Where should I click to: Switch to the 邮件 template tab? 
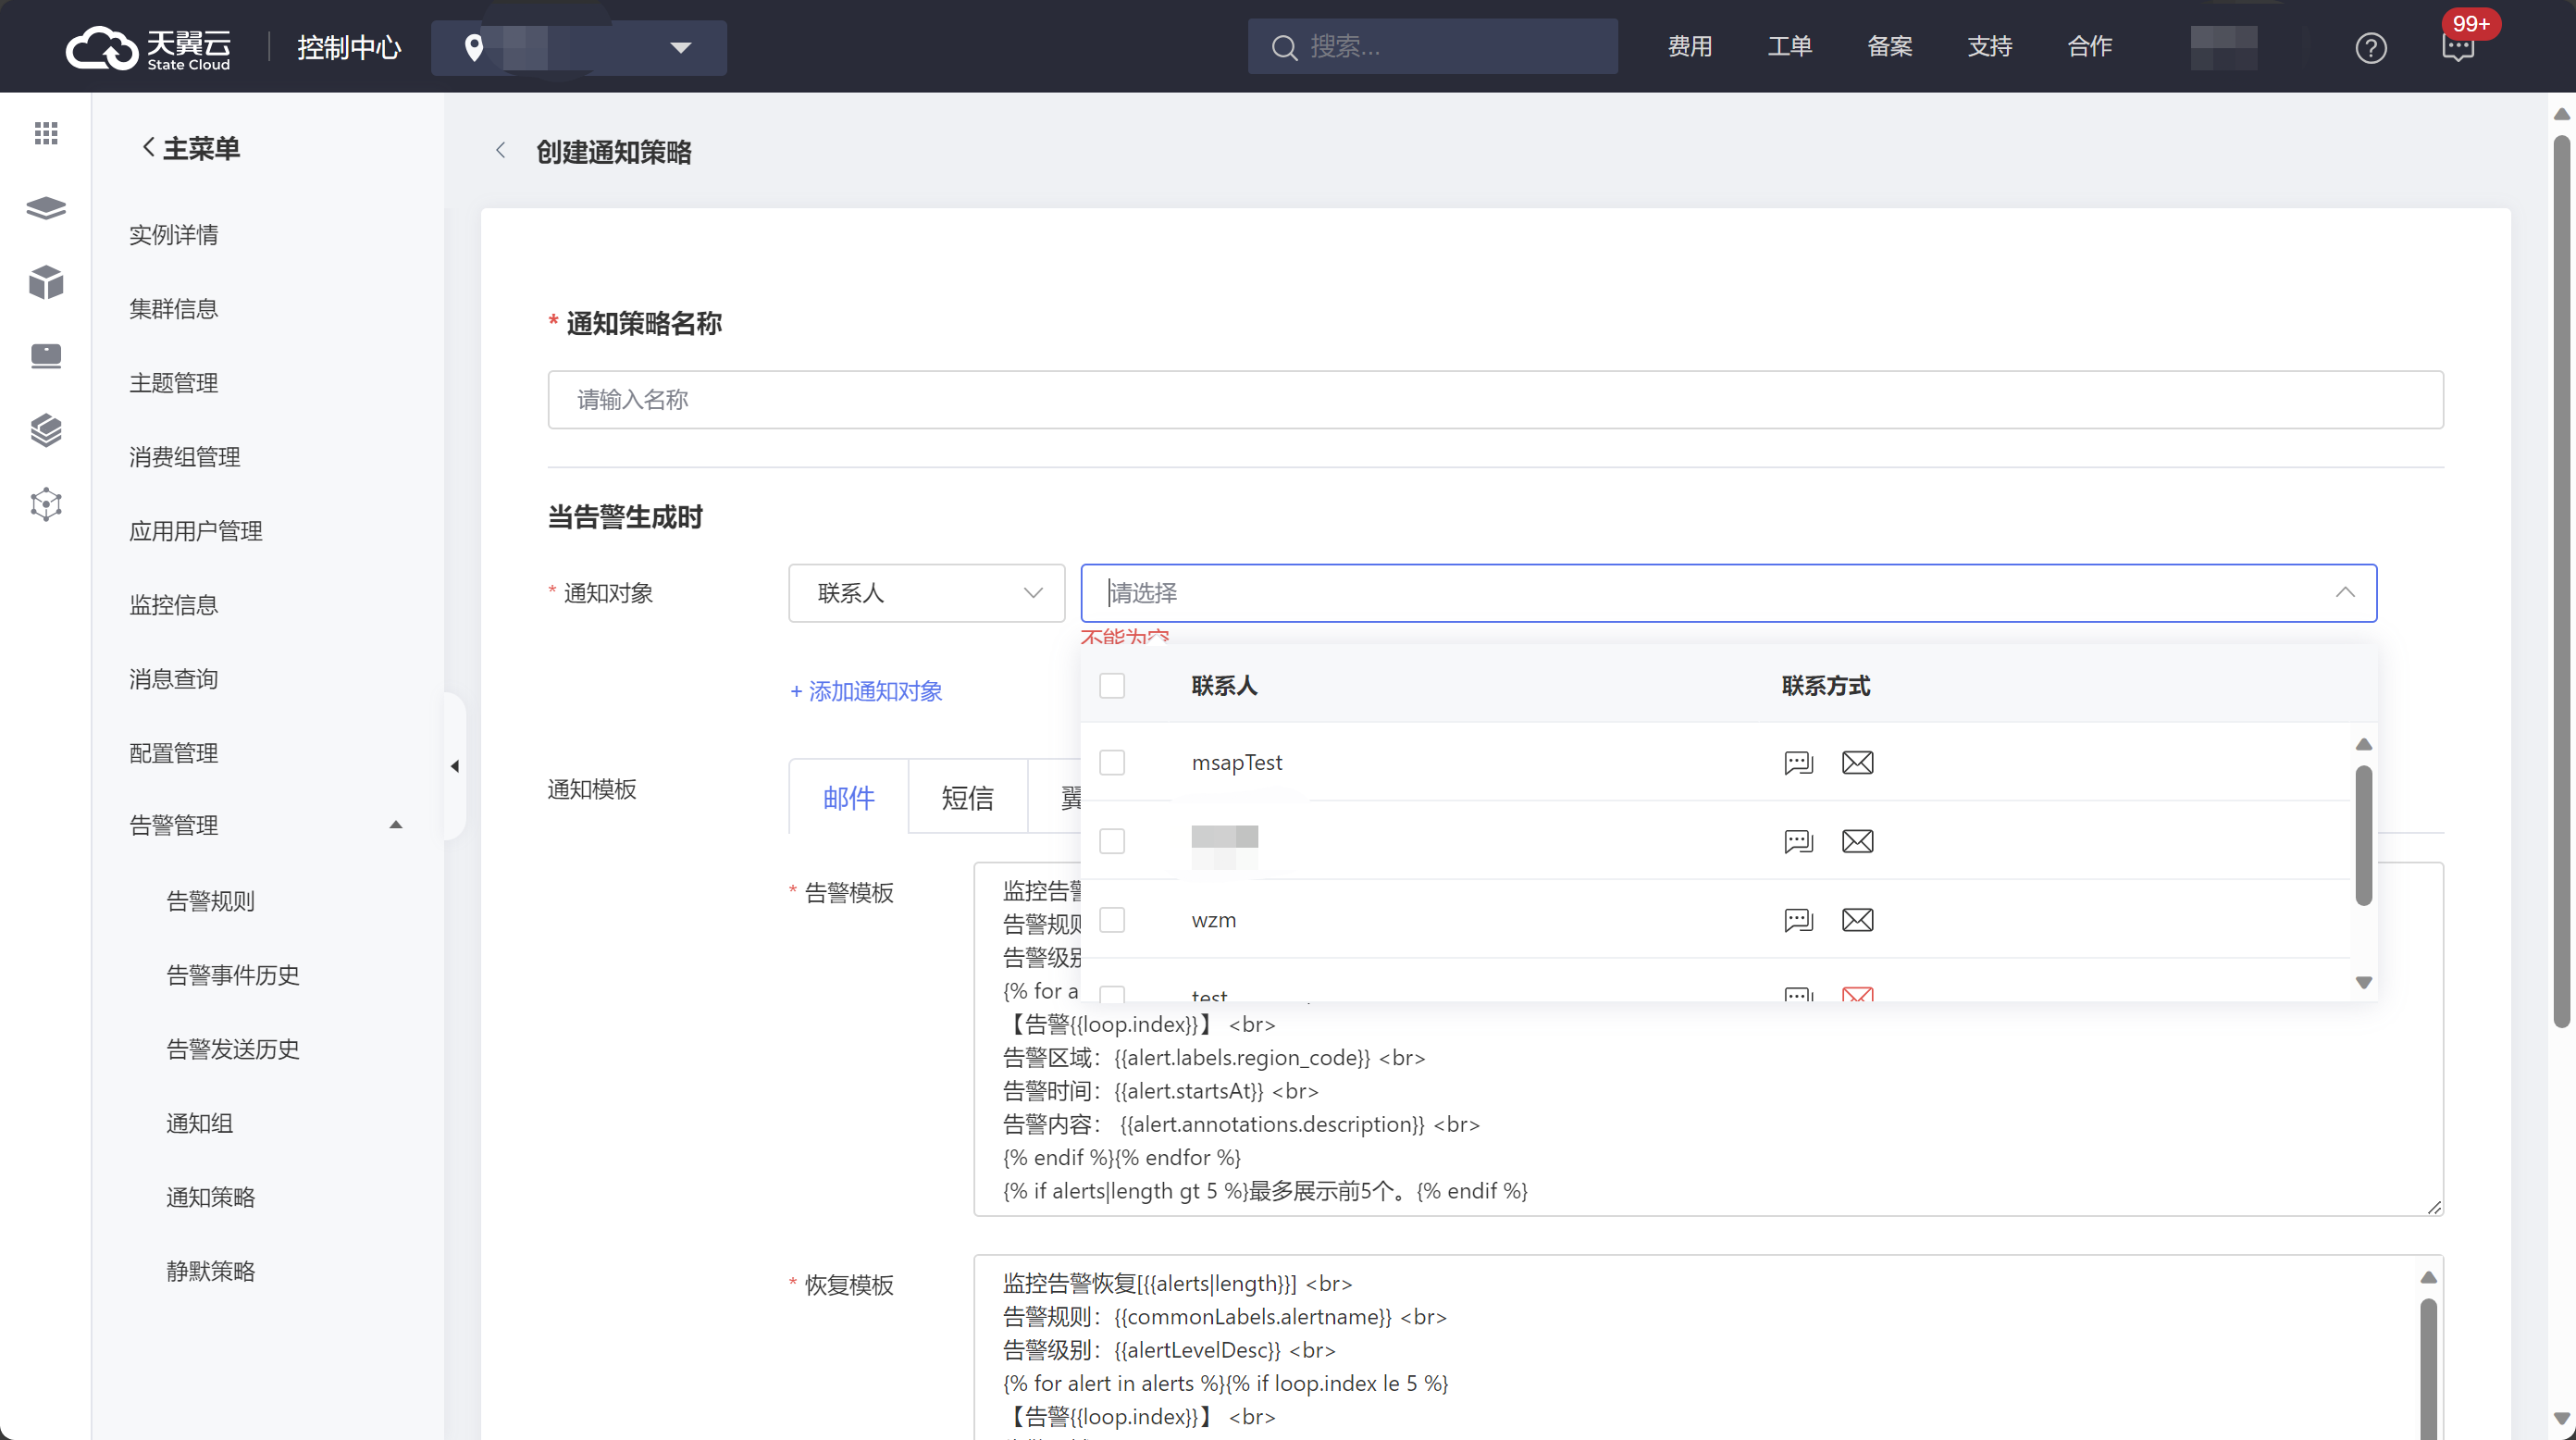pos(848,797)
